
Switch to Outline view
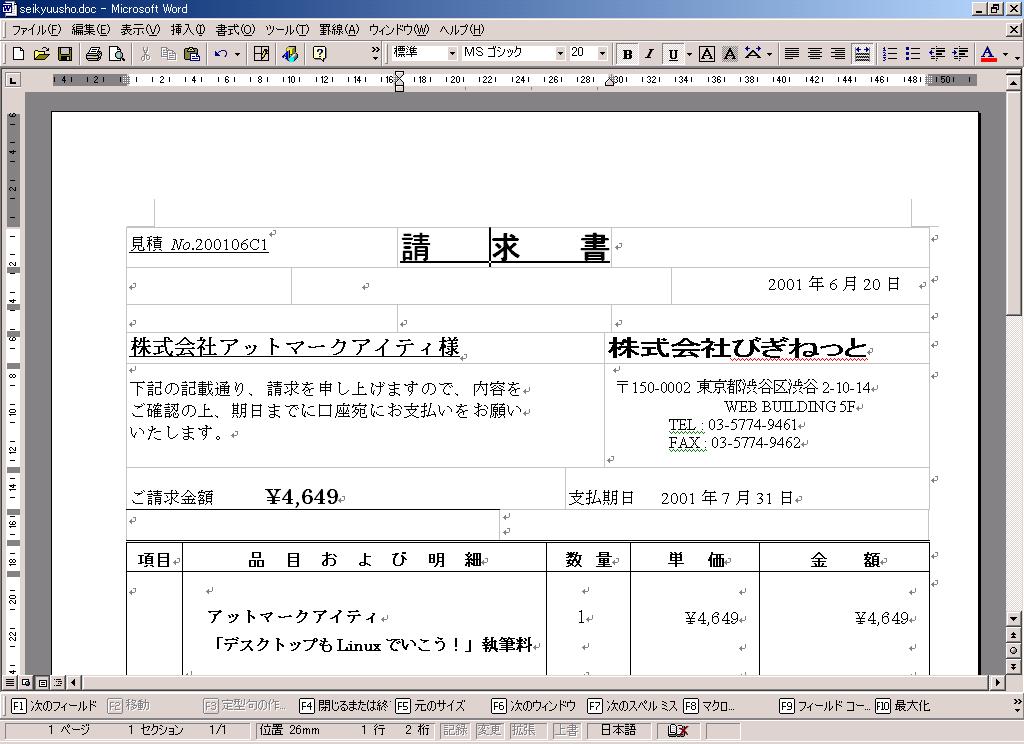pyautogui.click(x=58, y=683)
